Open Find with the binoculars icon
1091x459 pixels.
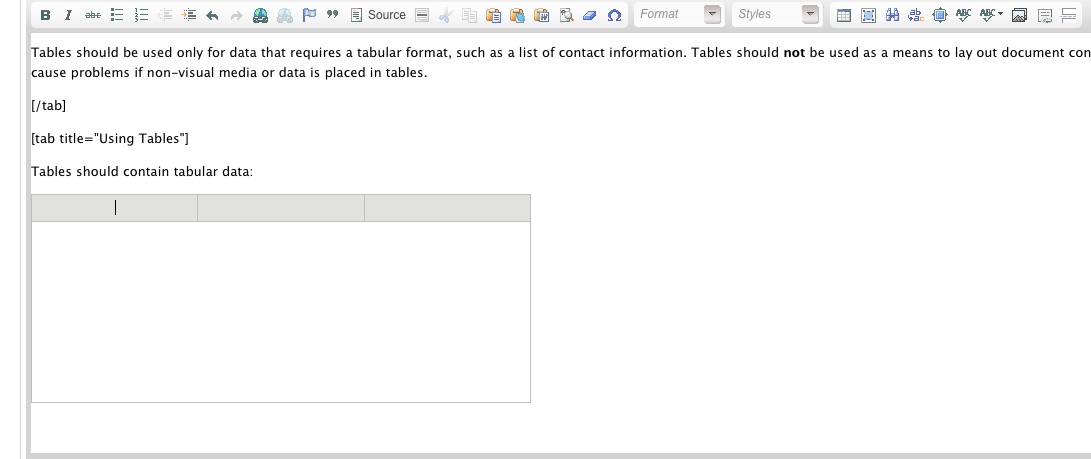click(x=891, y=15)
